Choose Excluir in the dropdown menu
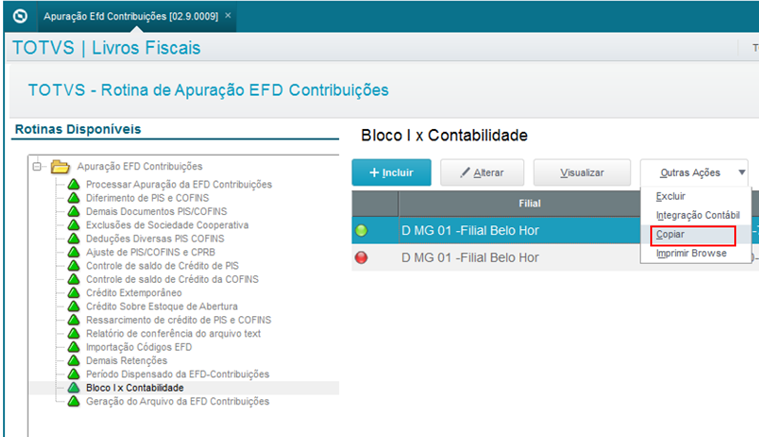The image size is (759, 437). pyautogui.click(x=671, y=197)
